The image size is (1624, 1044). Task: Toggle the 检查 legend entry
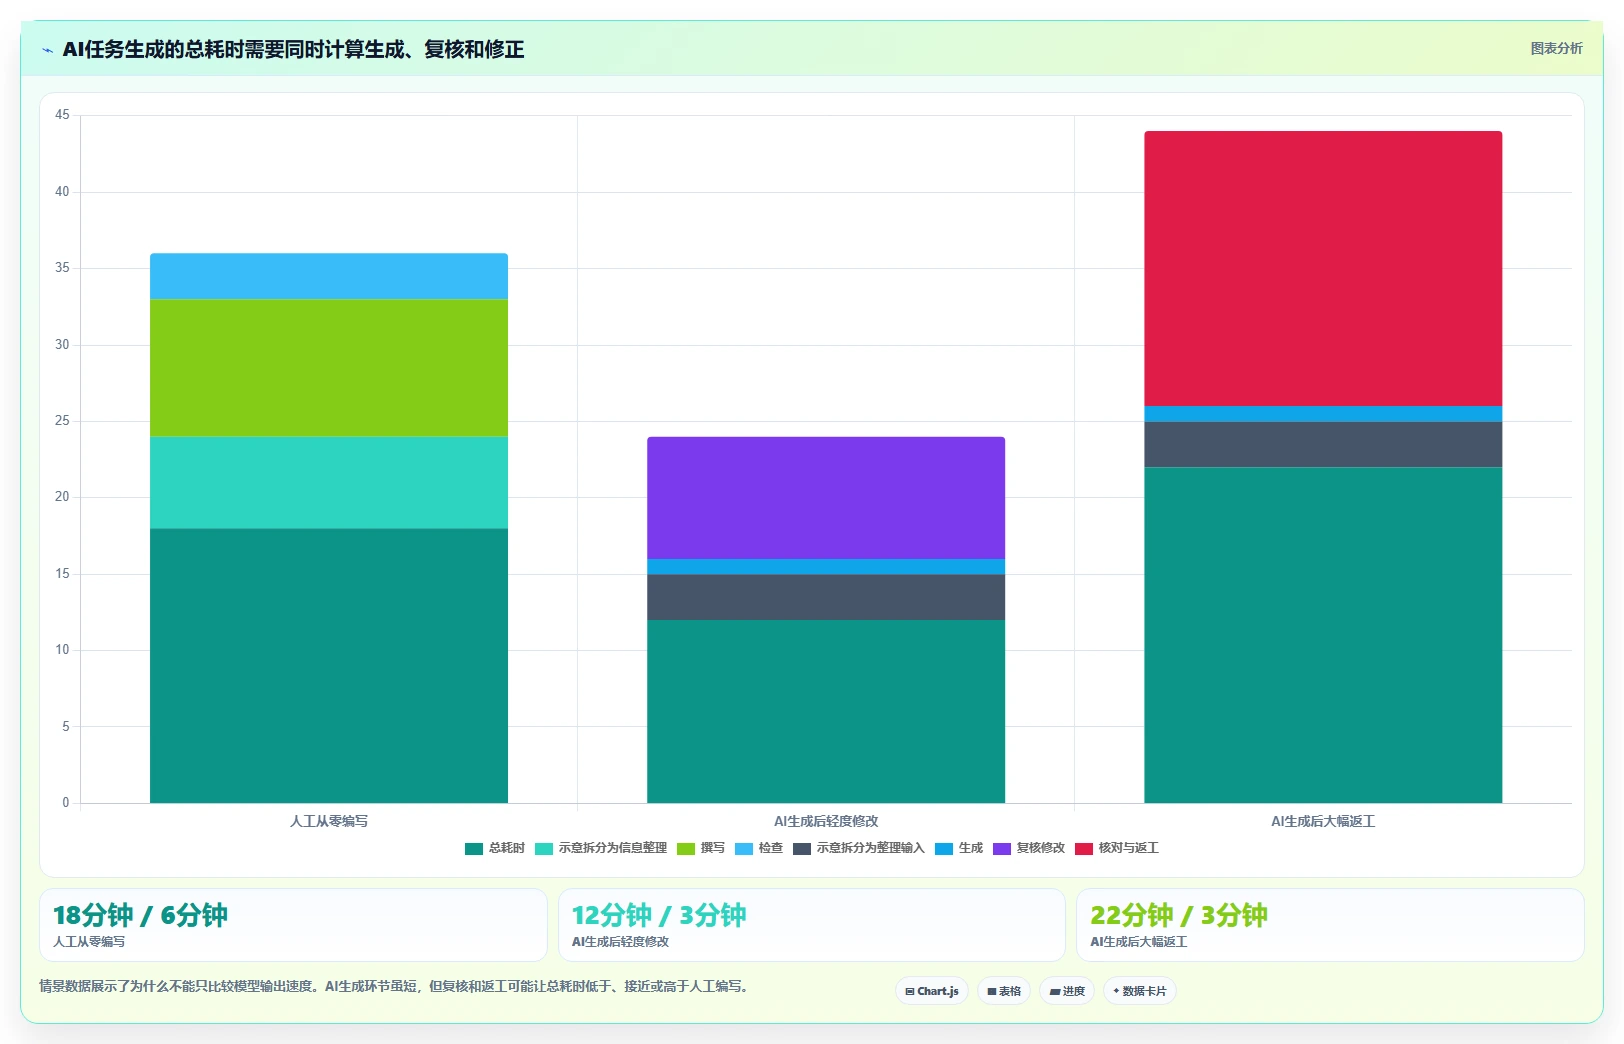click(759, 848)
